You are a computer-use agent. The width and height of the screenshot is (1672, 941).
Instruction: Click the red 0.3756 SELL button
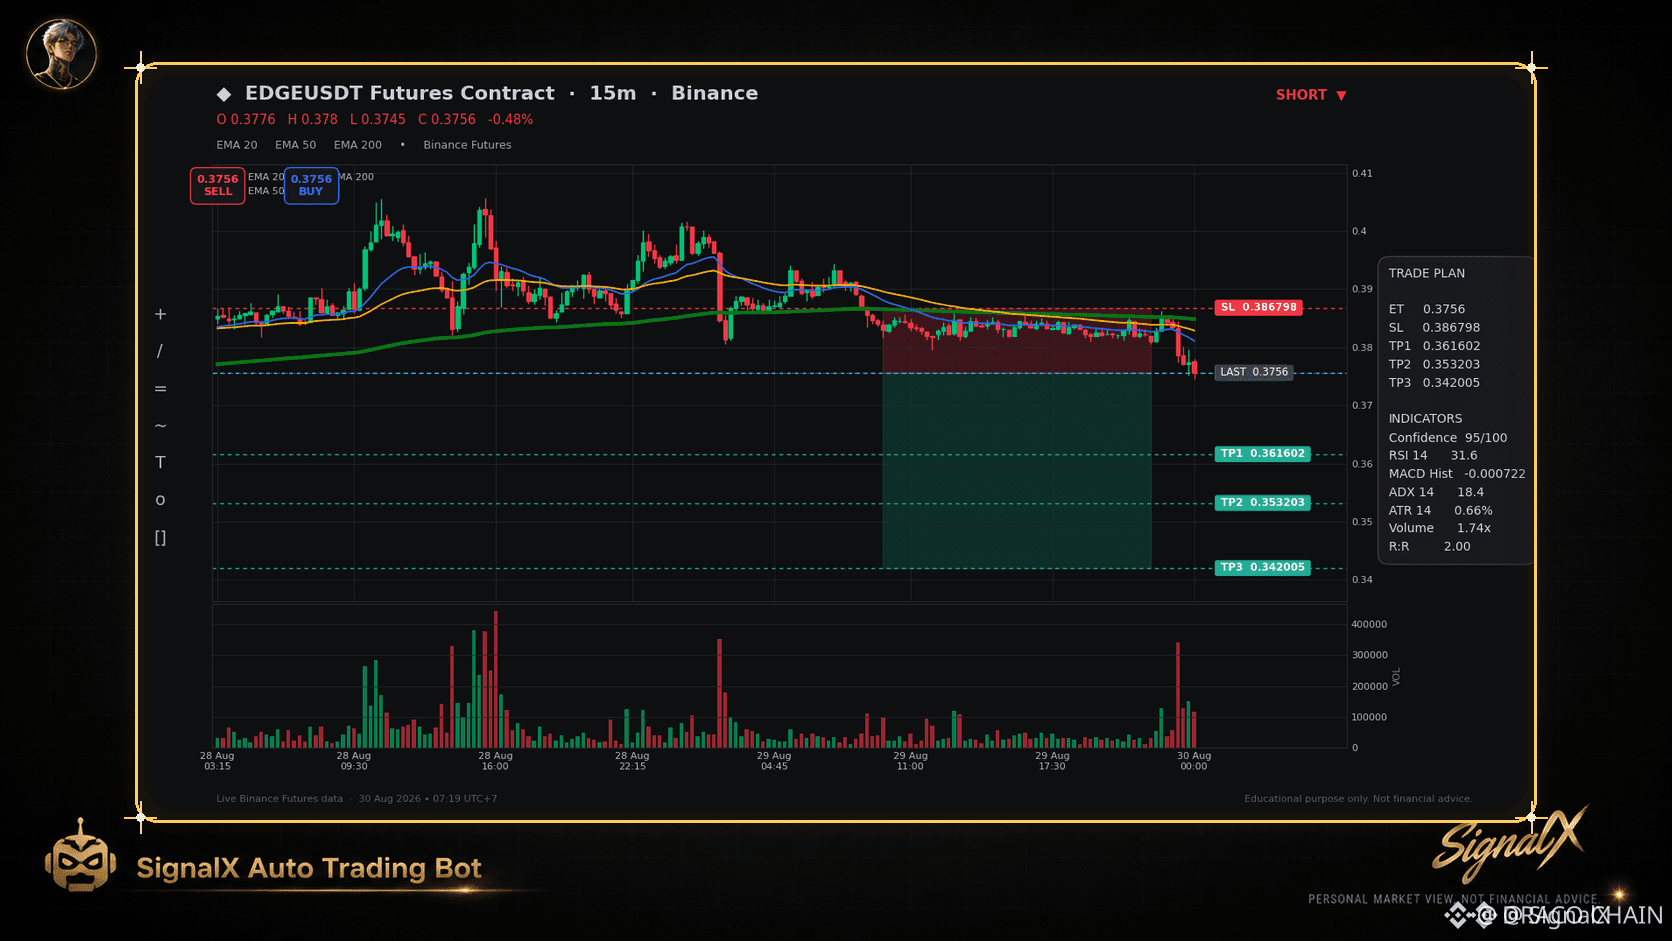[218, 185]
